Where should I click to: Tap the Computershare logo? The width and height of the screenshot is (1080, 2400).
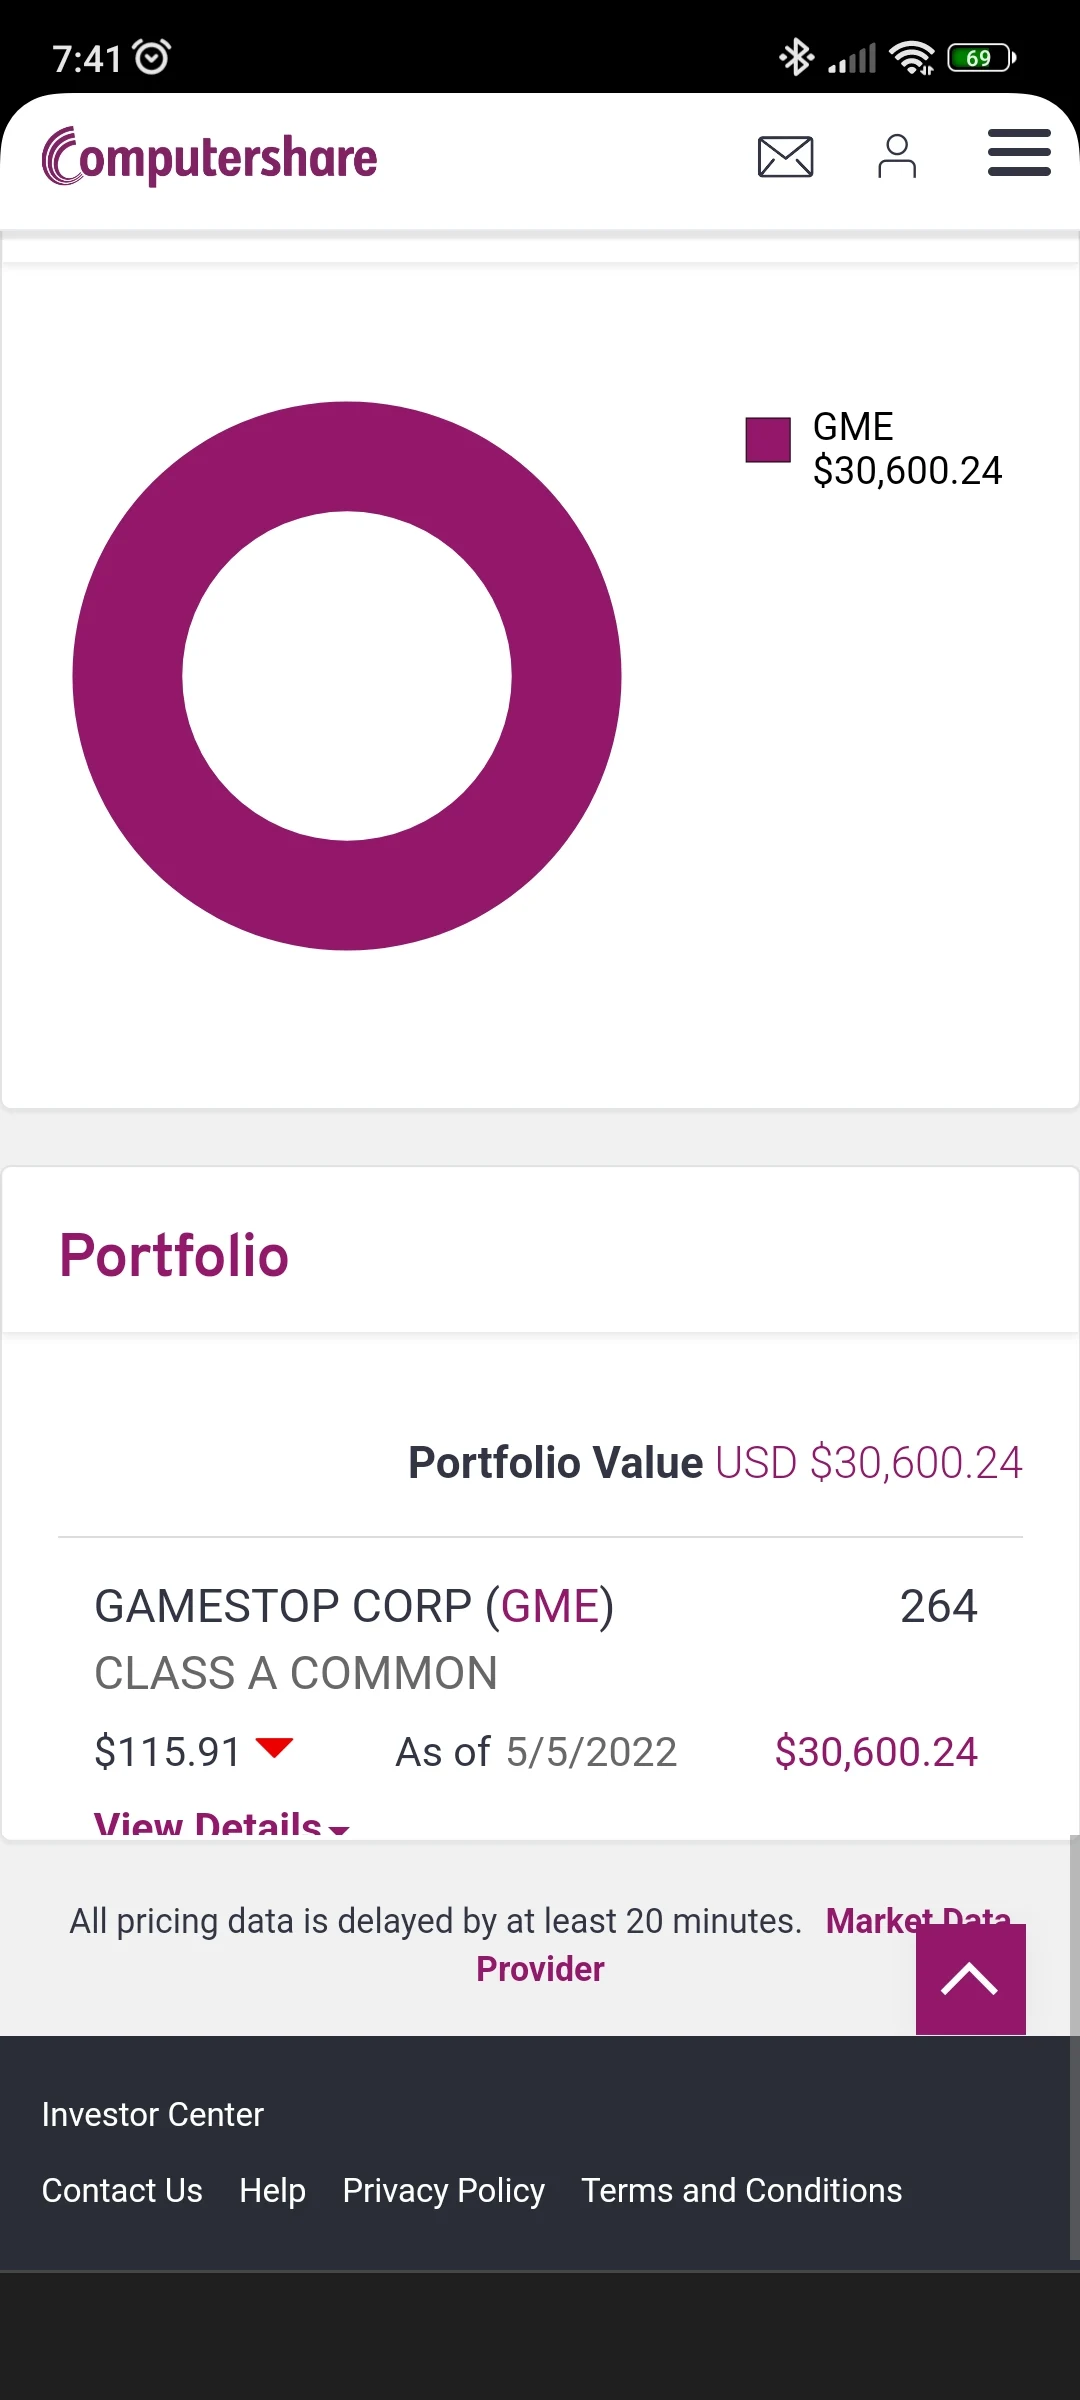coord(210,157)
